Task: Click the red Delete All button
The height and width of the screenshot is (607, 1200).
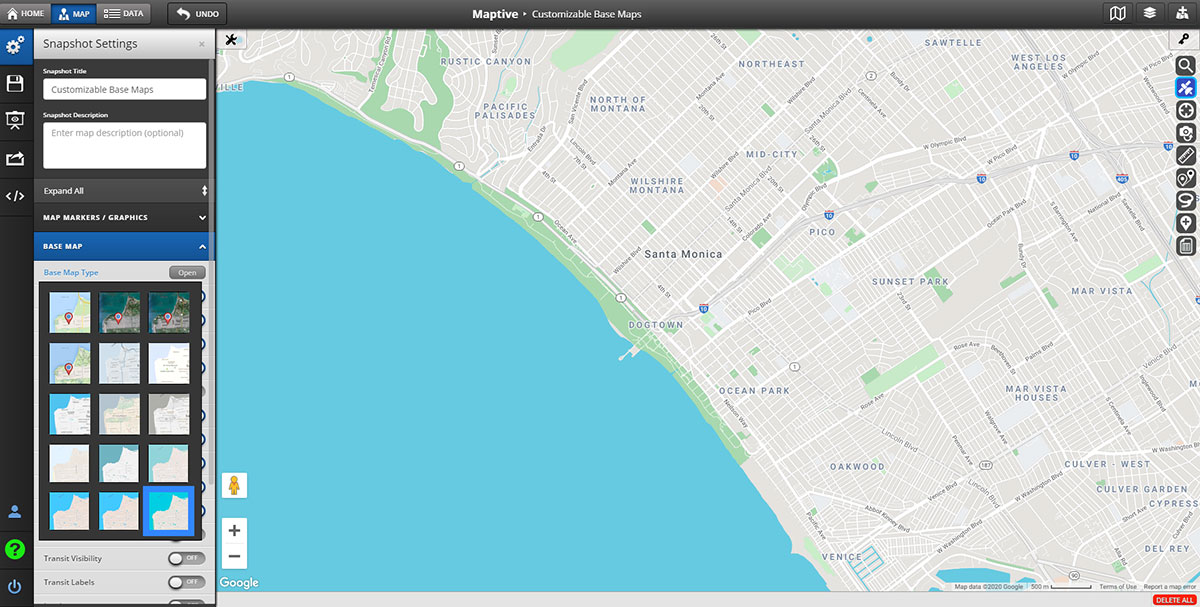Action: click(1174, 600)
